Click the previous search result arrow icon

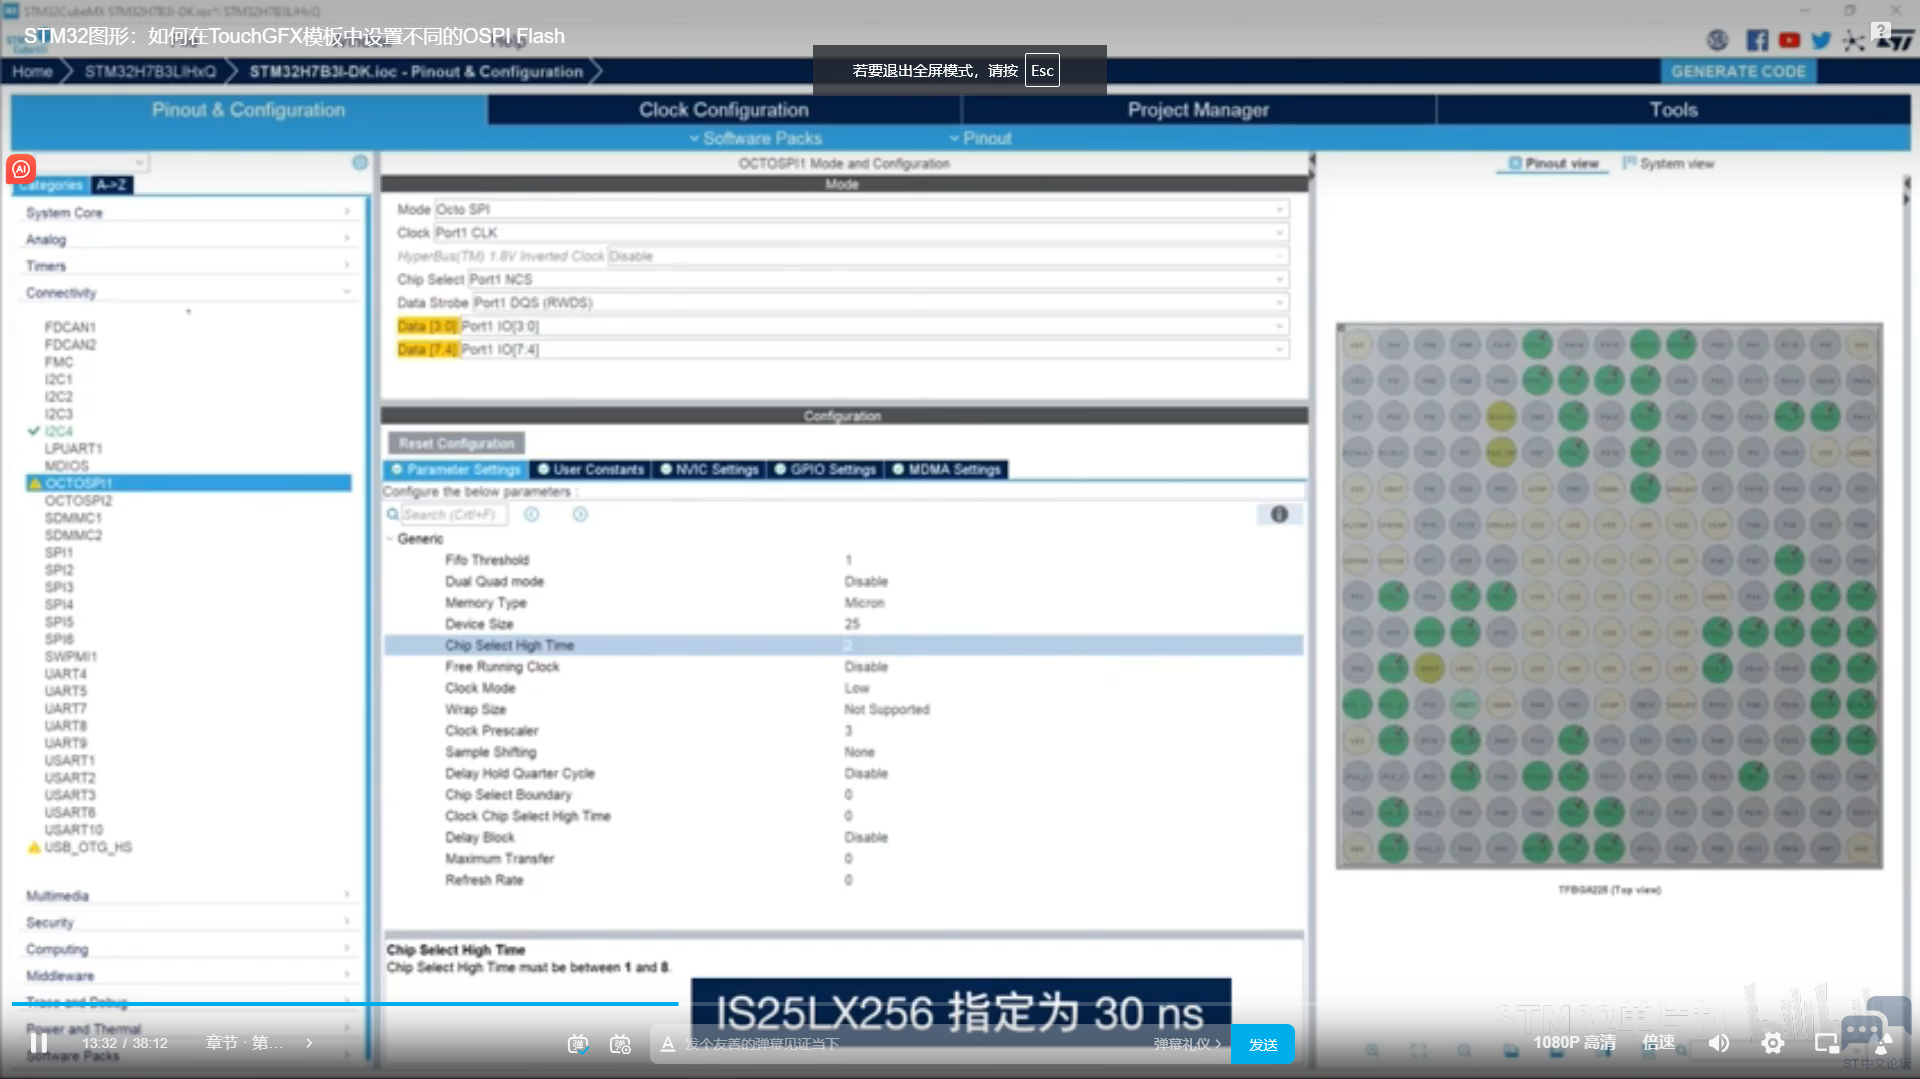point(532,514)
